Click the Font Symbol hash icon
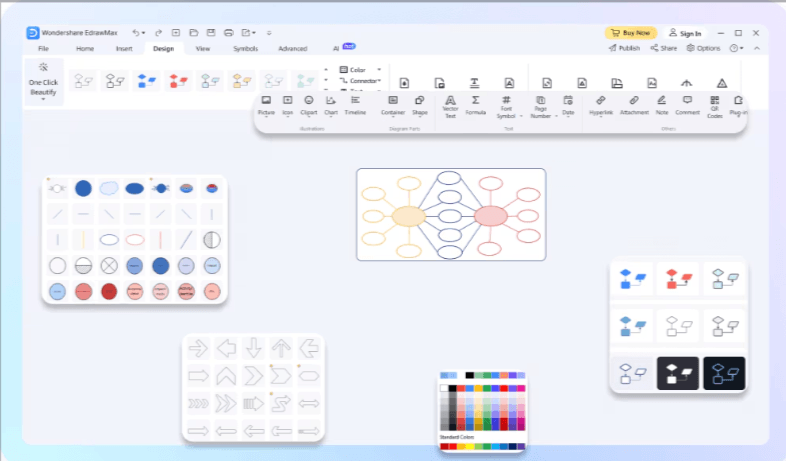Image resolution: width=786 pixels, height=461 pixels. point(506,100)
